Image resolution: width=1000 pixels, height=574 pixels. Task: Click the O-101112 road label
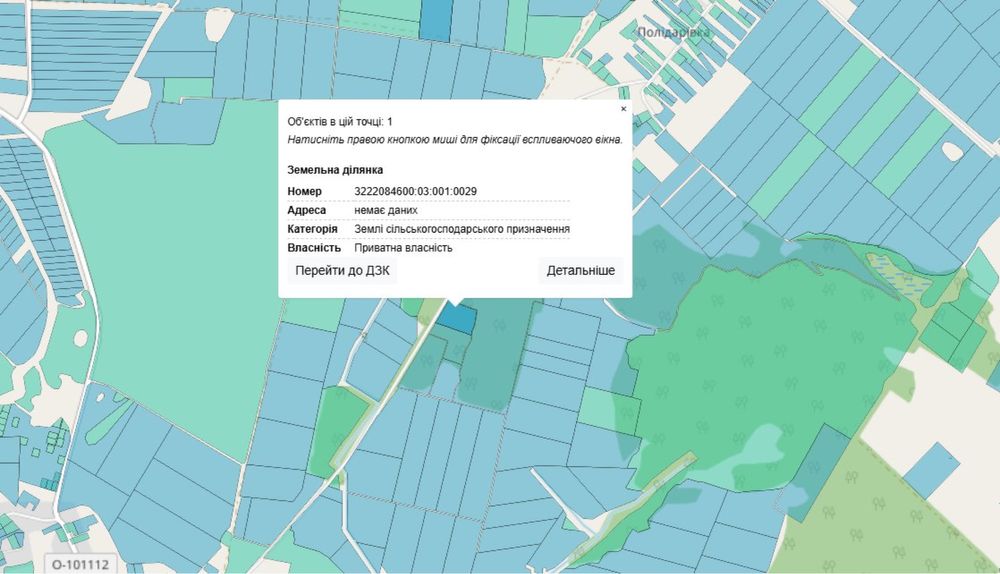[80, 564]
